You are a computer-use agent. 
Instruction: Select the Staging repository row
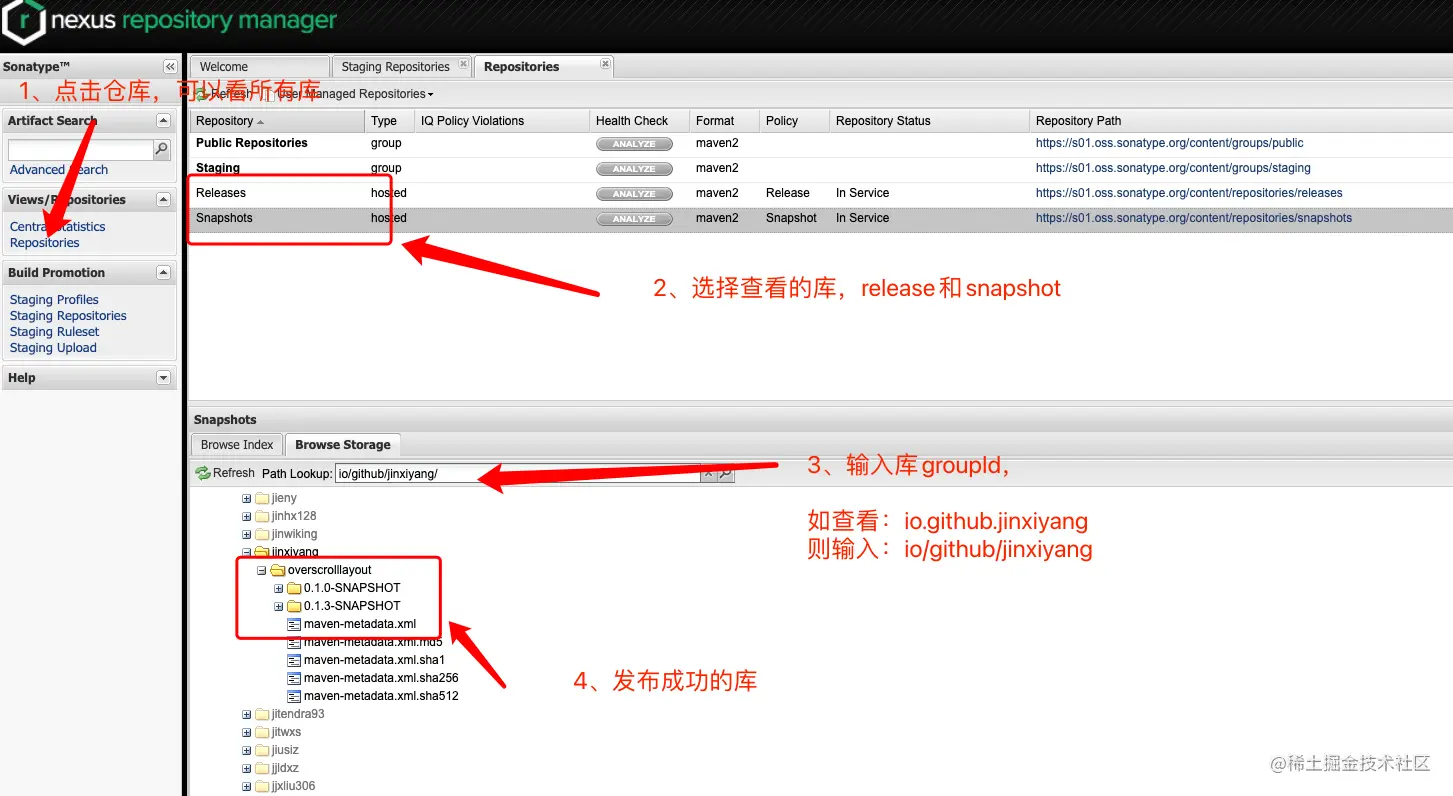click(x=821, y=168)
